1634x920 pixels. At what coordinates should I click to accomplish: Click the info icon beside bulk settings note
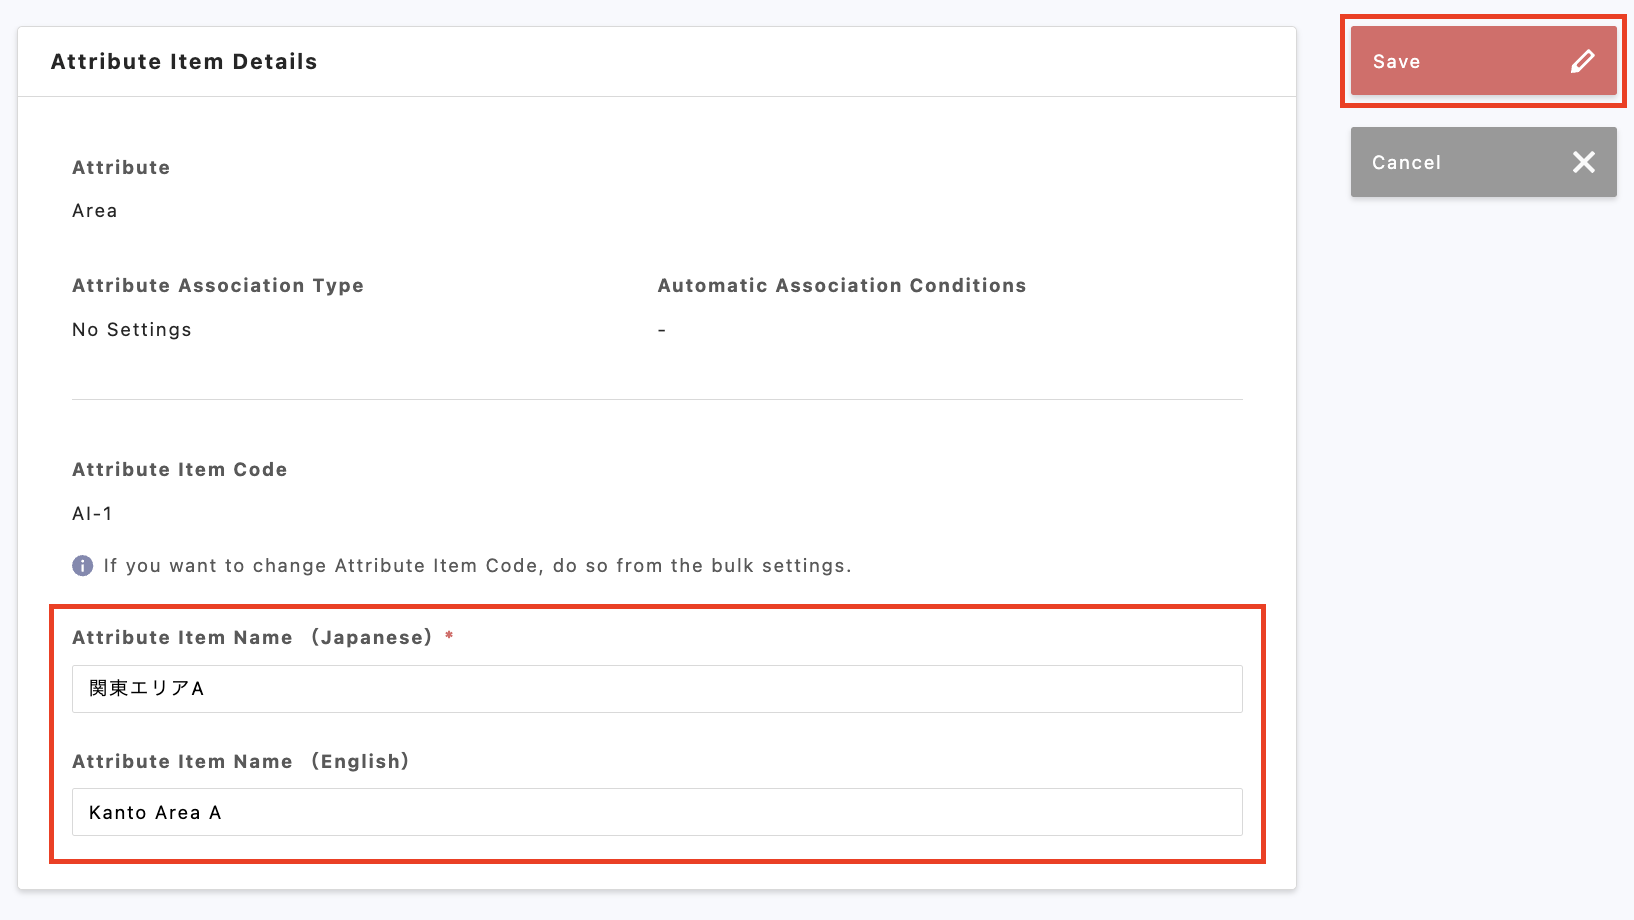(x=83, y=566)
